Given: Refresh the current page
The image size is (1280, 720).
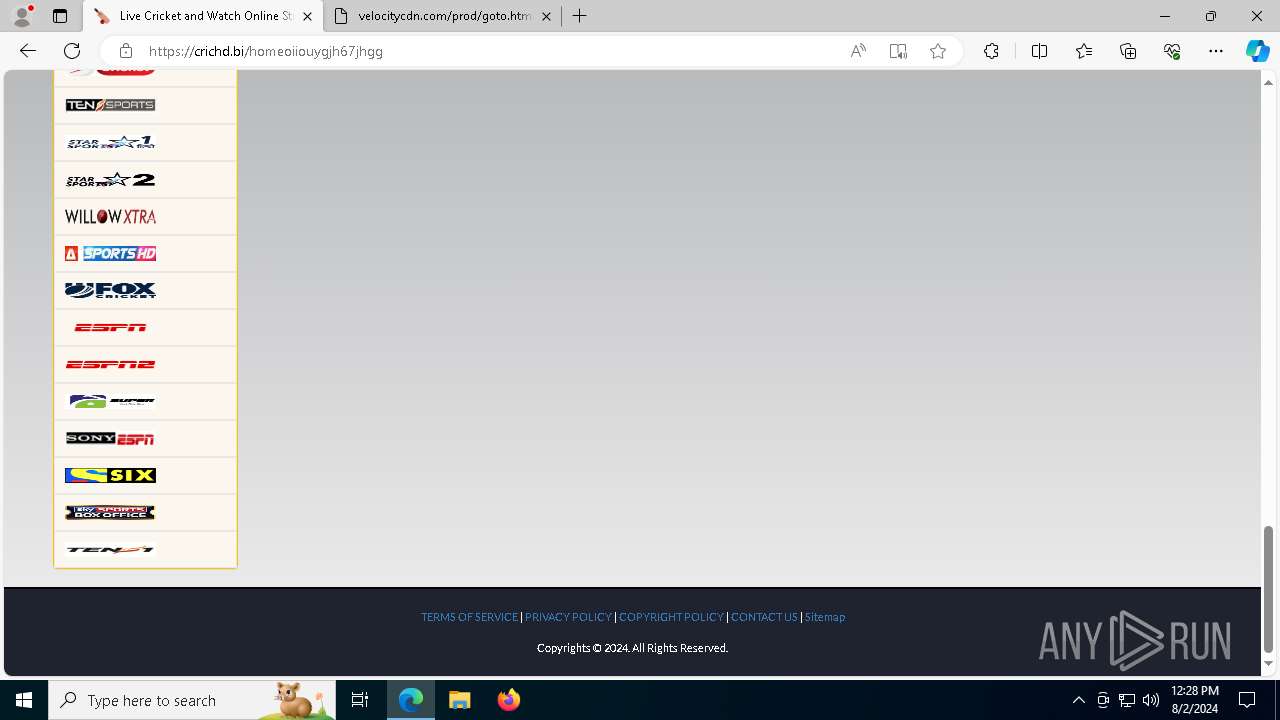Looking at the screenshot, I should tap(72, 51).
